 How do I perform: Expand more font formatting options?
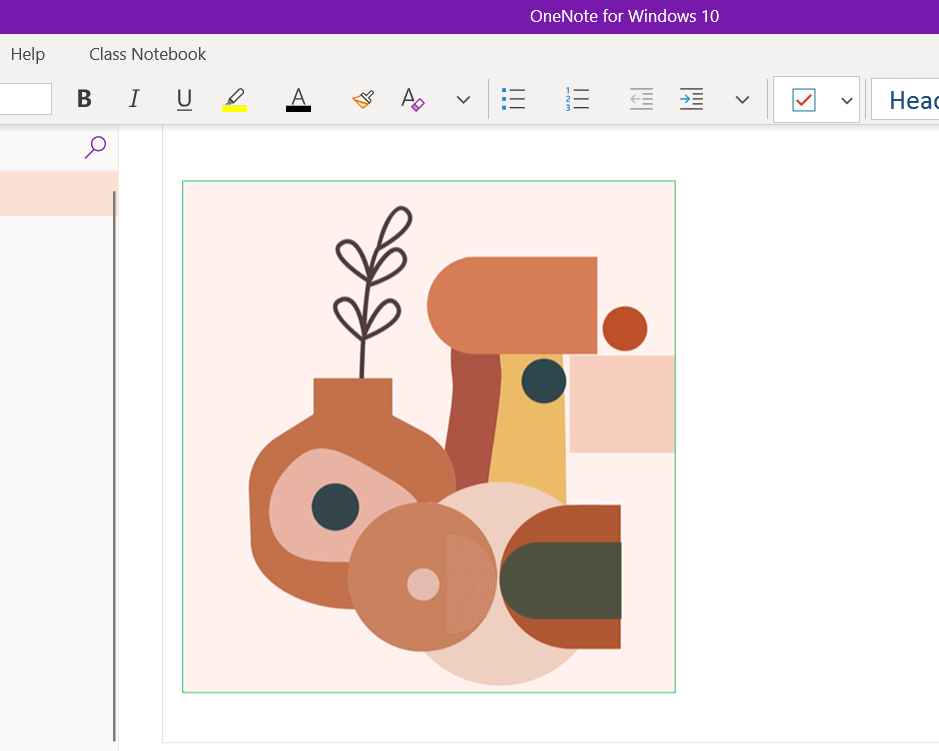463,99
